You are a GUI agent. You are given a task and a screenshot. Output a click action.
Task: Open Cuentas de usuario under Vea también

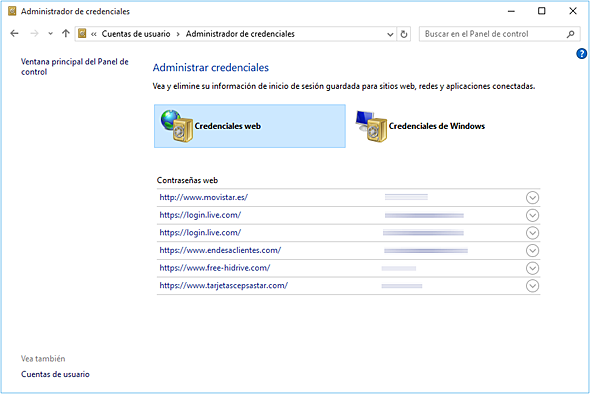point(55,374)
